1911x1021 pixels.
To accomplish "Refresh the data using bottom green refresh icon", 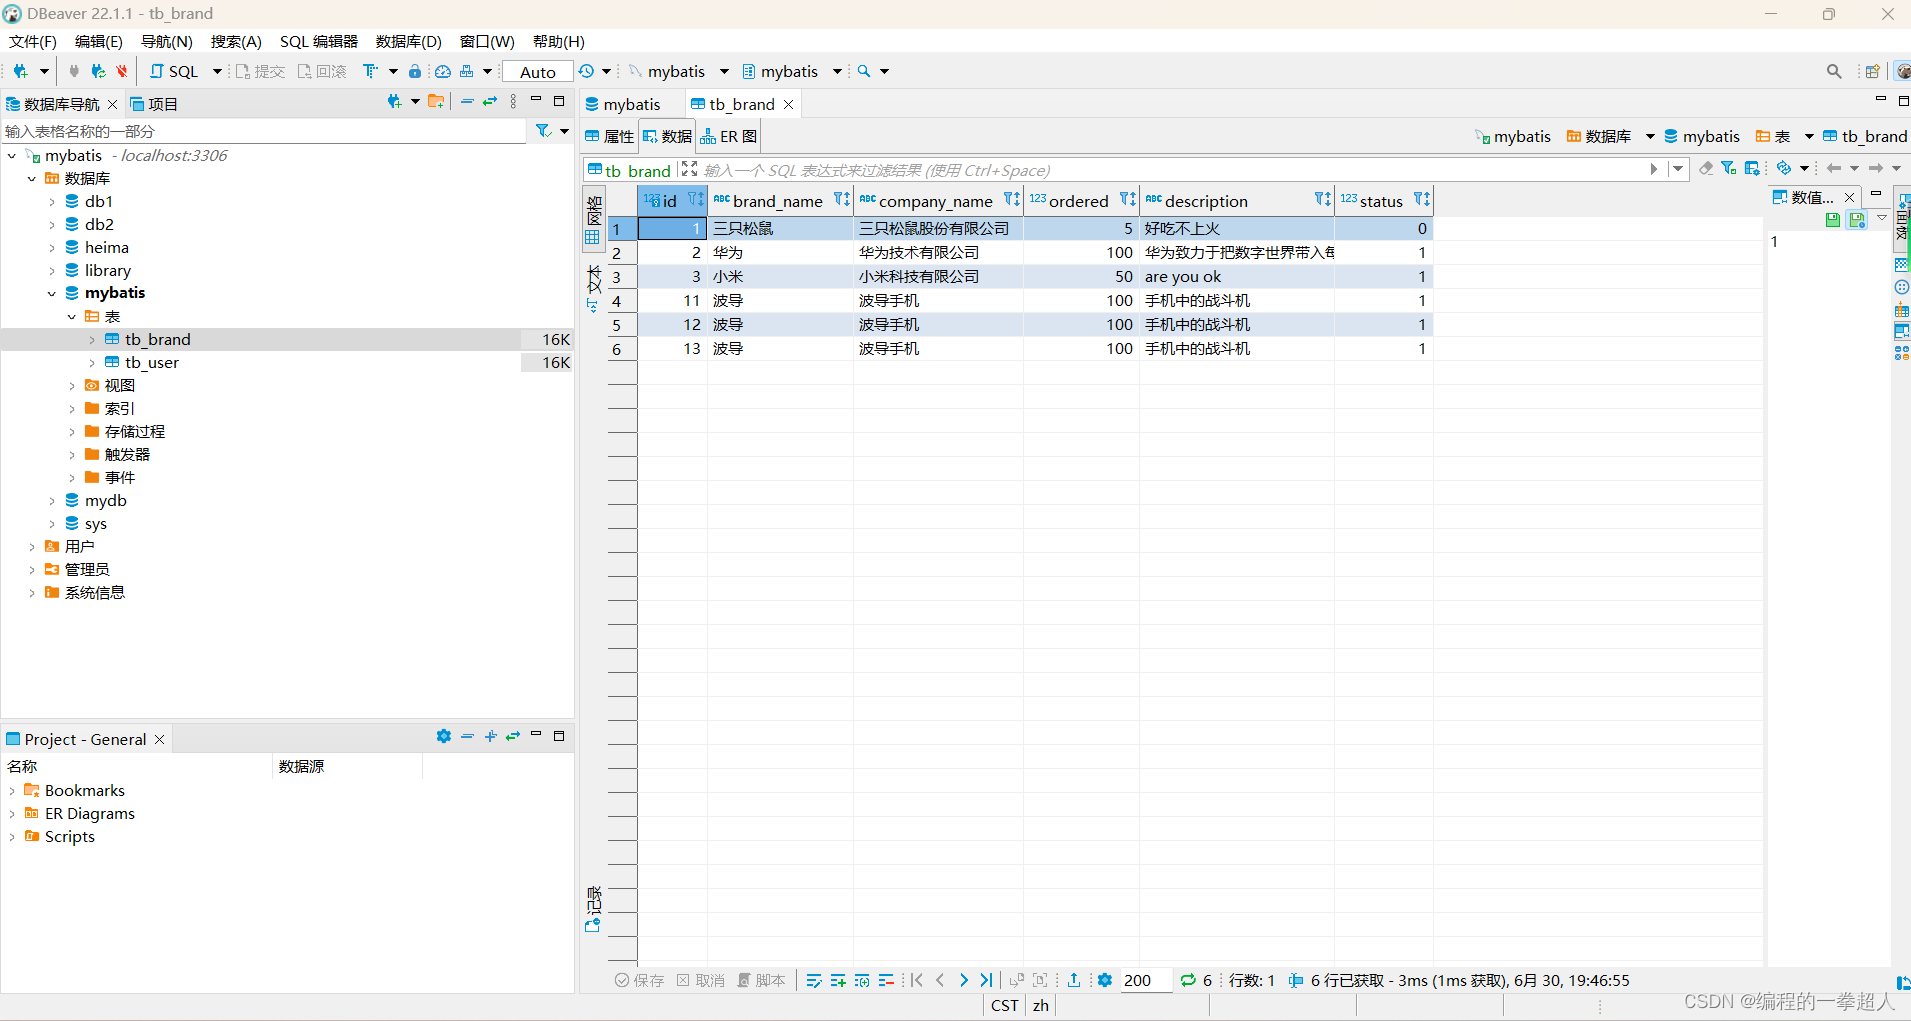I will pyautogui.click(x=1188, y=980).
